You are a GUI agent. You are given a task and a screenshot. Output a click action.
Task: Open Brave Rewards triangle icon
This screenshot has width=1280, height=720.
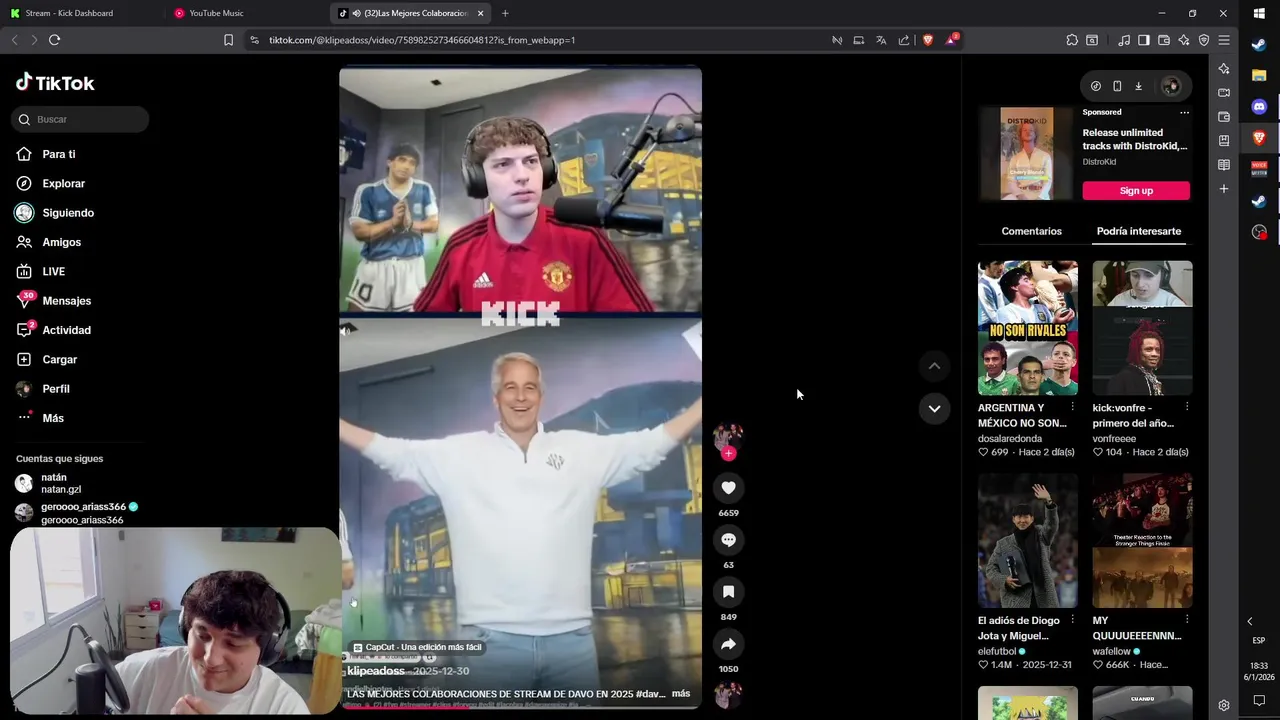951,40
